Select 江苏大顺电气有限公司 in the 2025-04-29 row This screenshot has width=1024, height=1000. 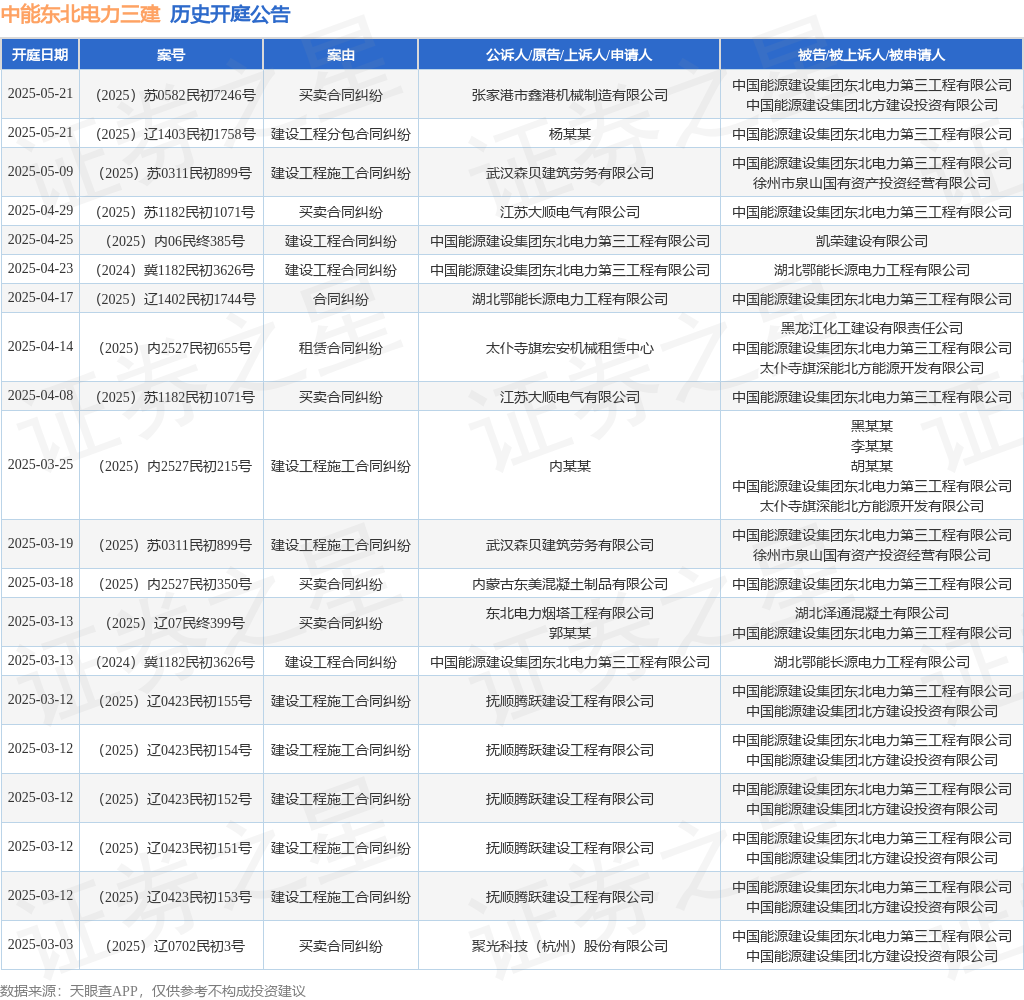pos(569,212)
